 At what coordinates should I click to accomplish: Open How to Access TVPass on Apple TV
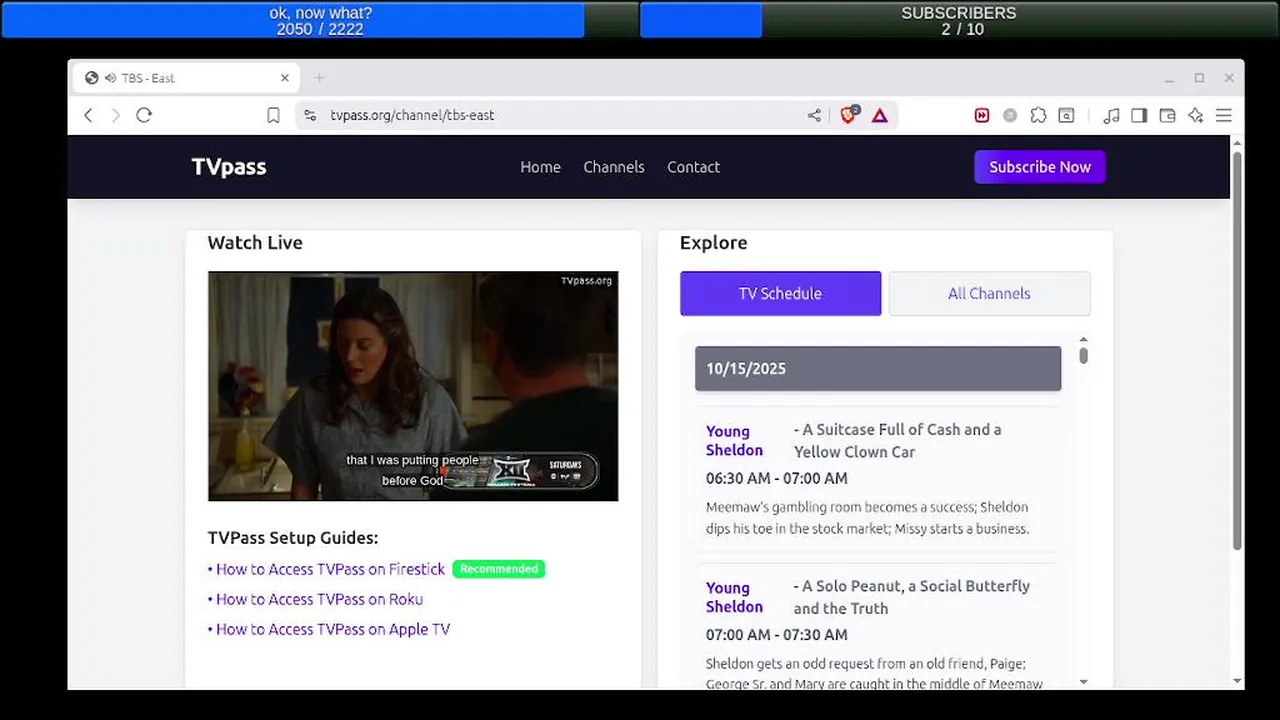tap(333, 629)
